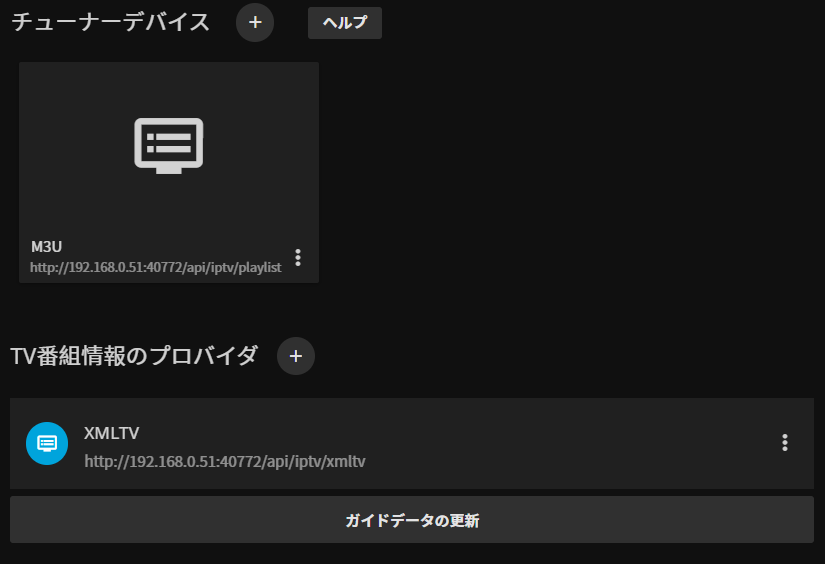Click the M3U tuner TV icon
This screenshot has height=564, width=825.
169,146
